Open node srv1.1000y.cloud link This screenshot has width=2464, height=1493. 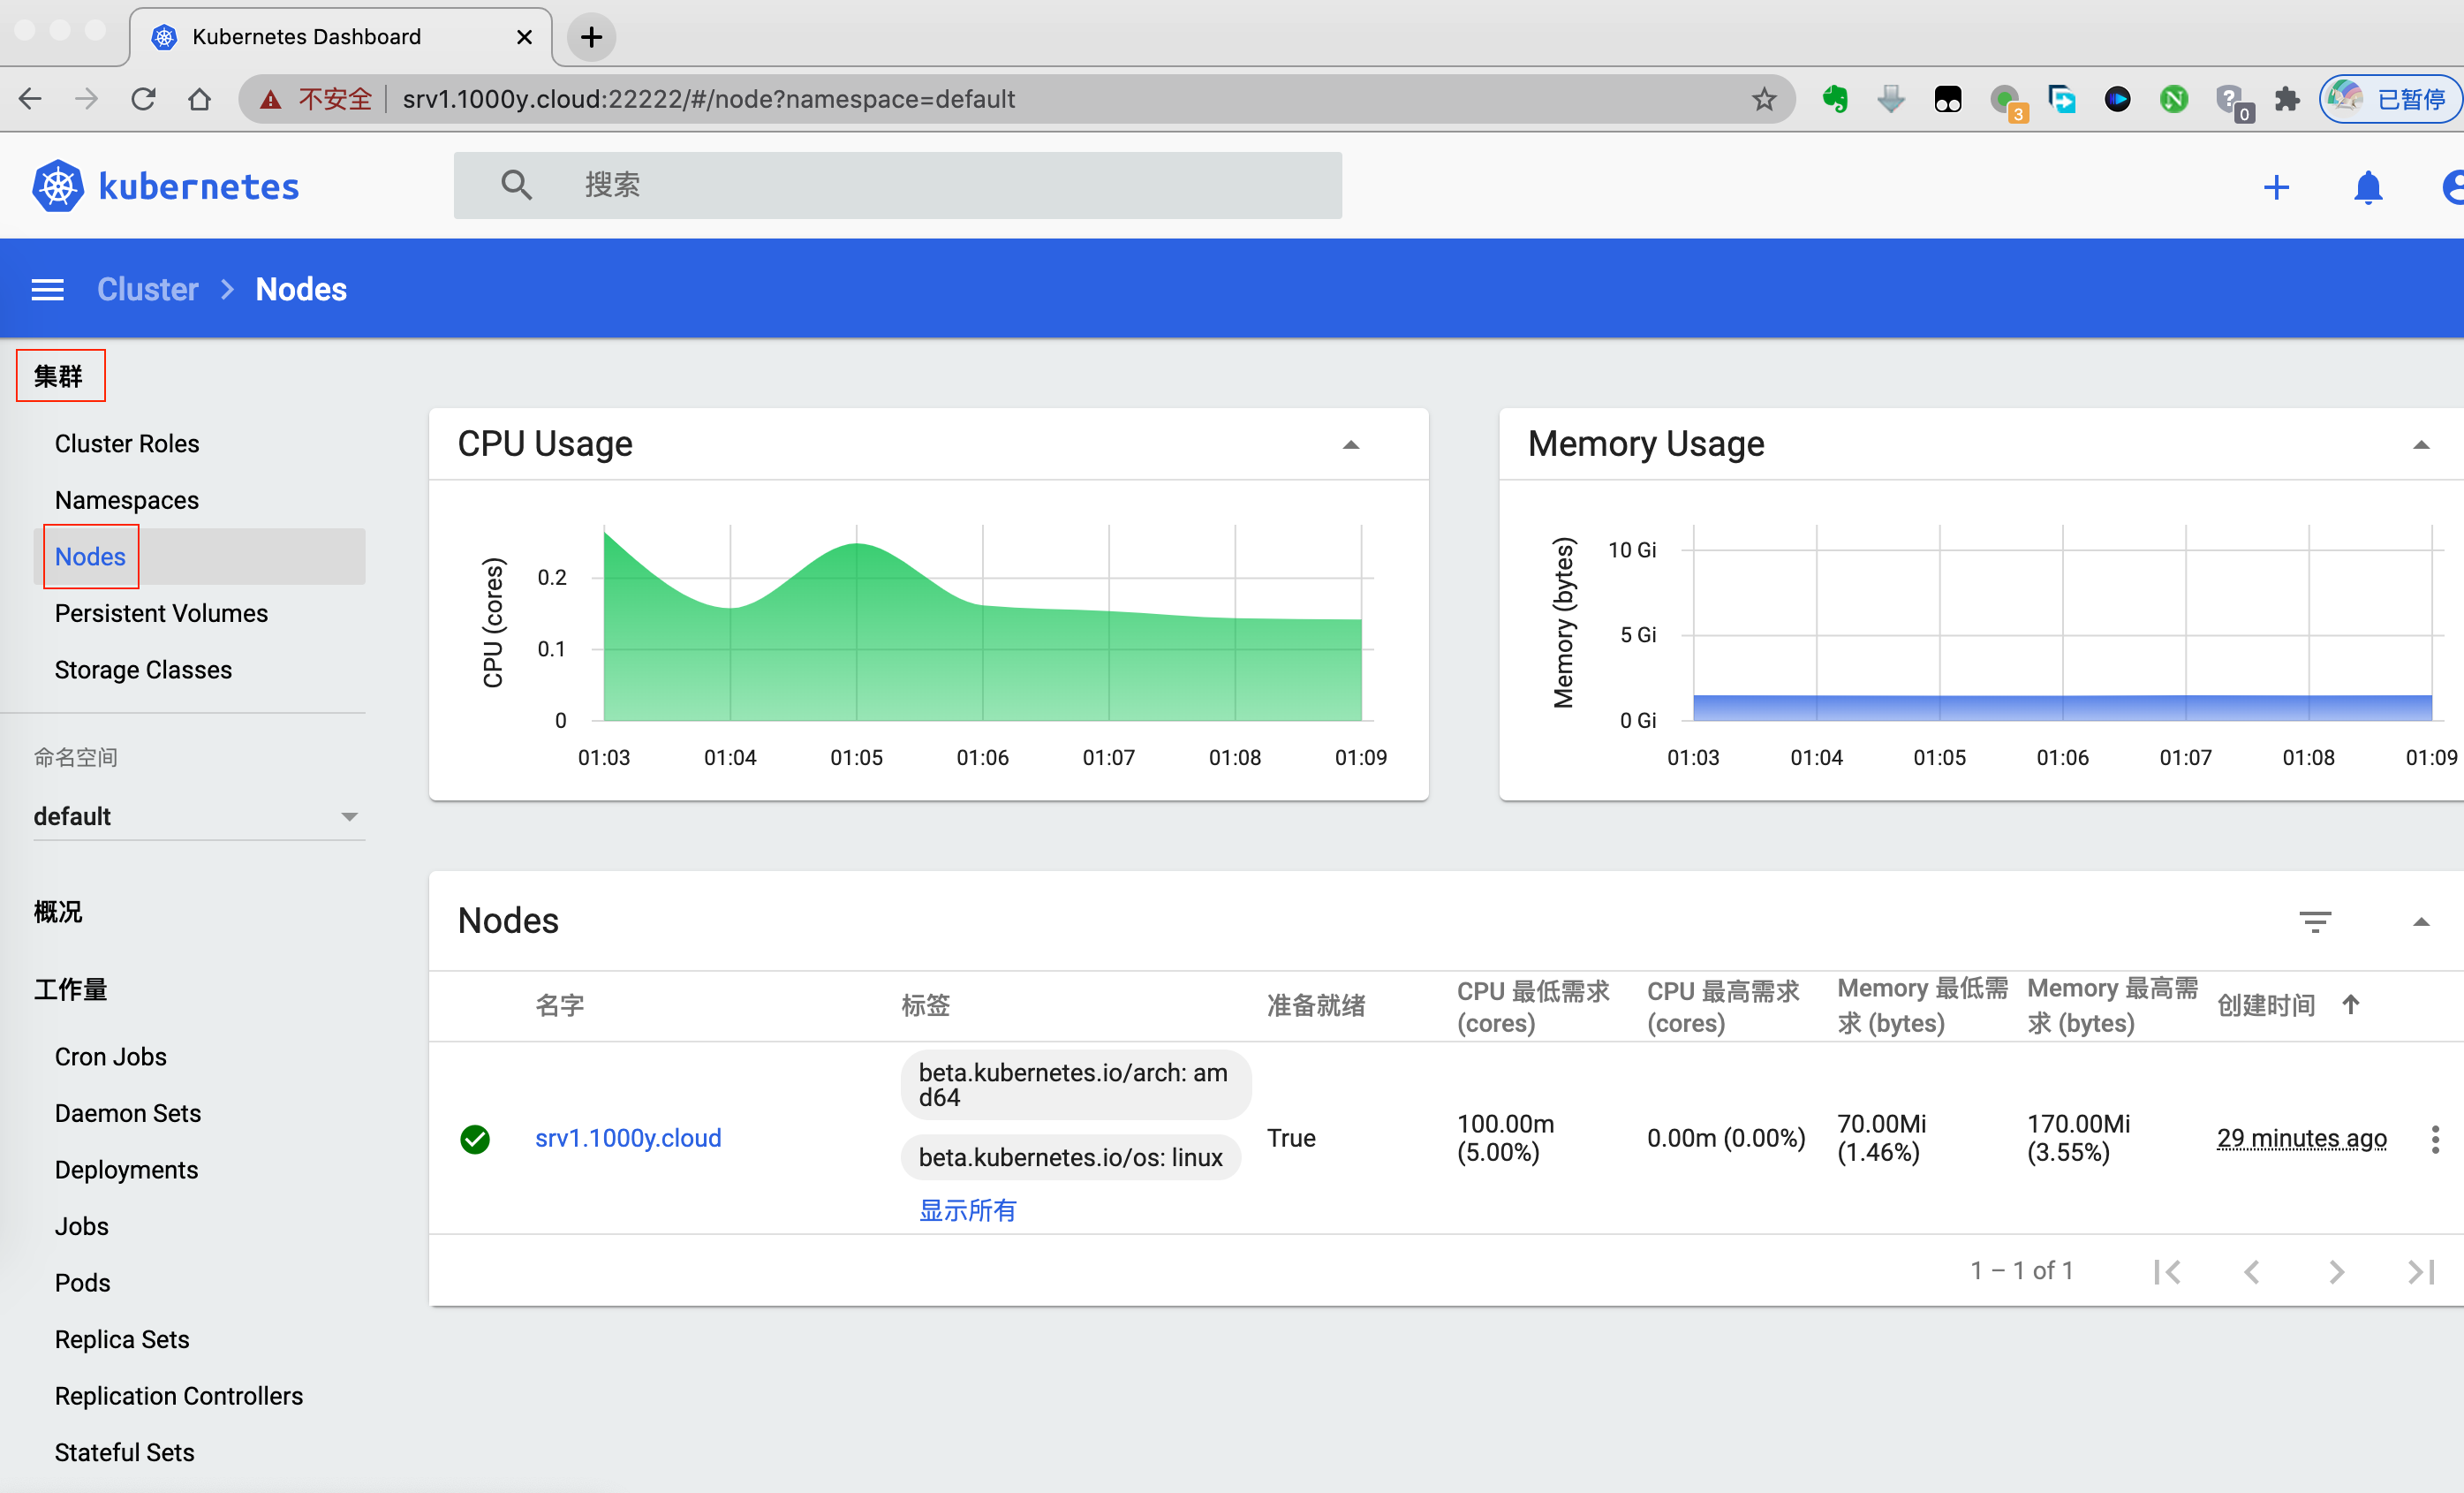click(x=628, y=1139)
